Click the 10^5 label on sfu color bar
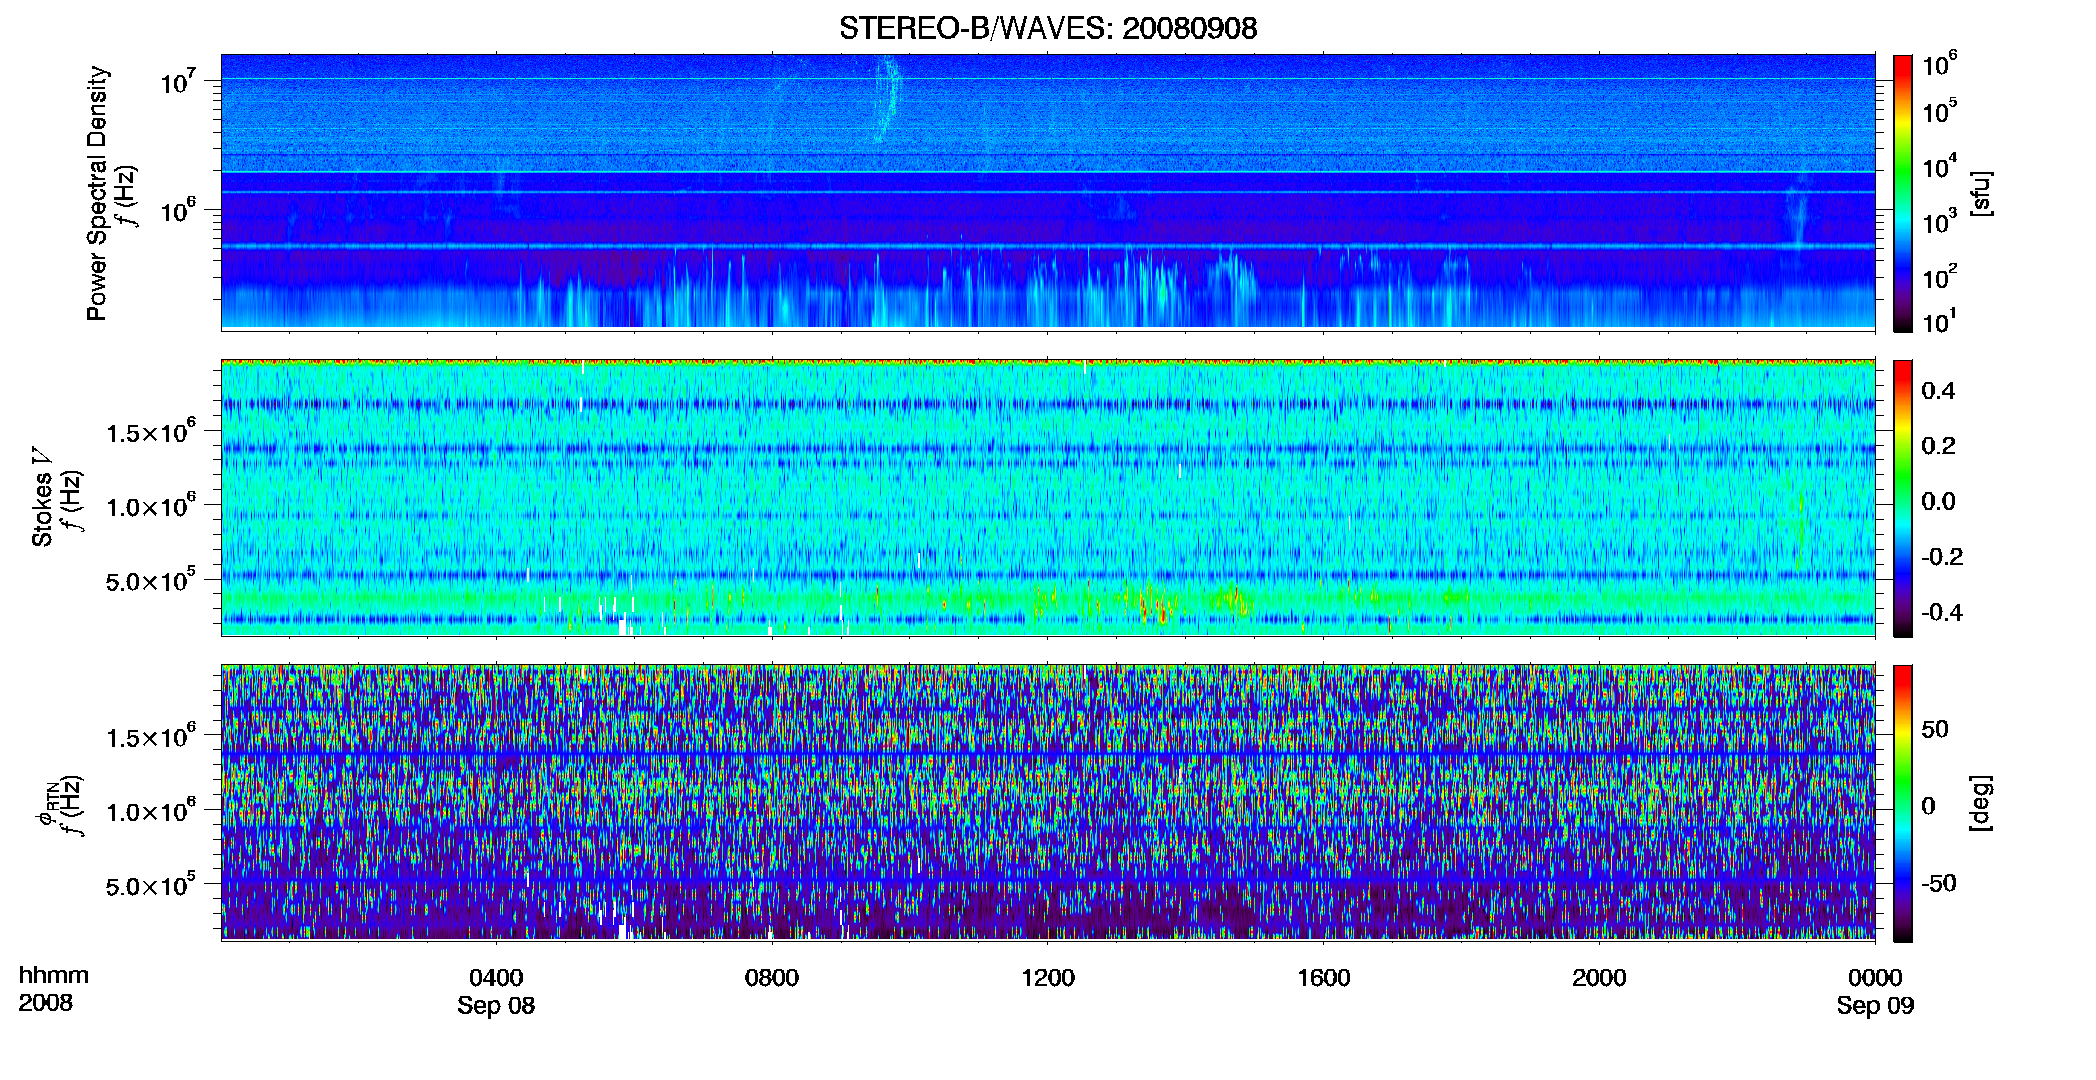Screen dimensions: 2096x1080 pyautogui.click(x=1940, y=111)
